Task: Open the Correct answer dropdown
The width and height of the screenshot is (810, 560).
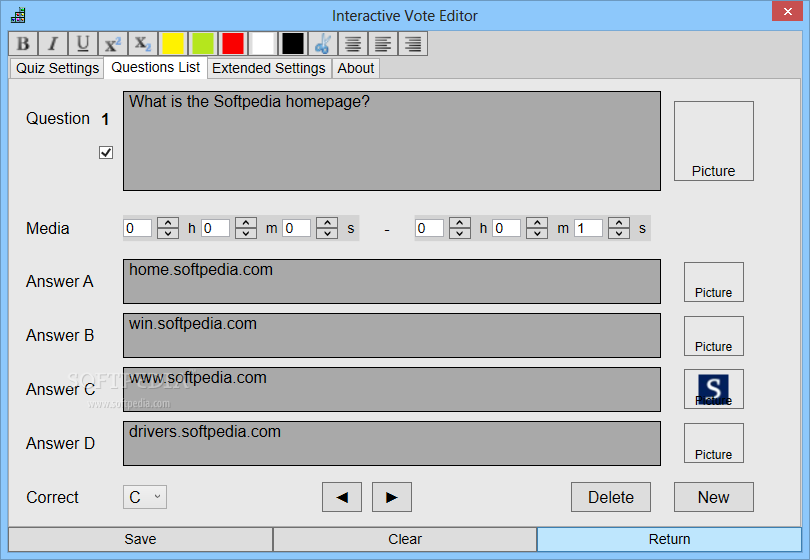Action: (x=145, y=497)
